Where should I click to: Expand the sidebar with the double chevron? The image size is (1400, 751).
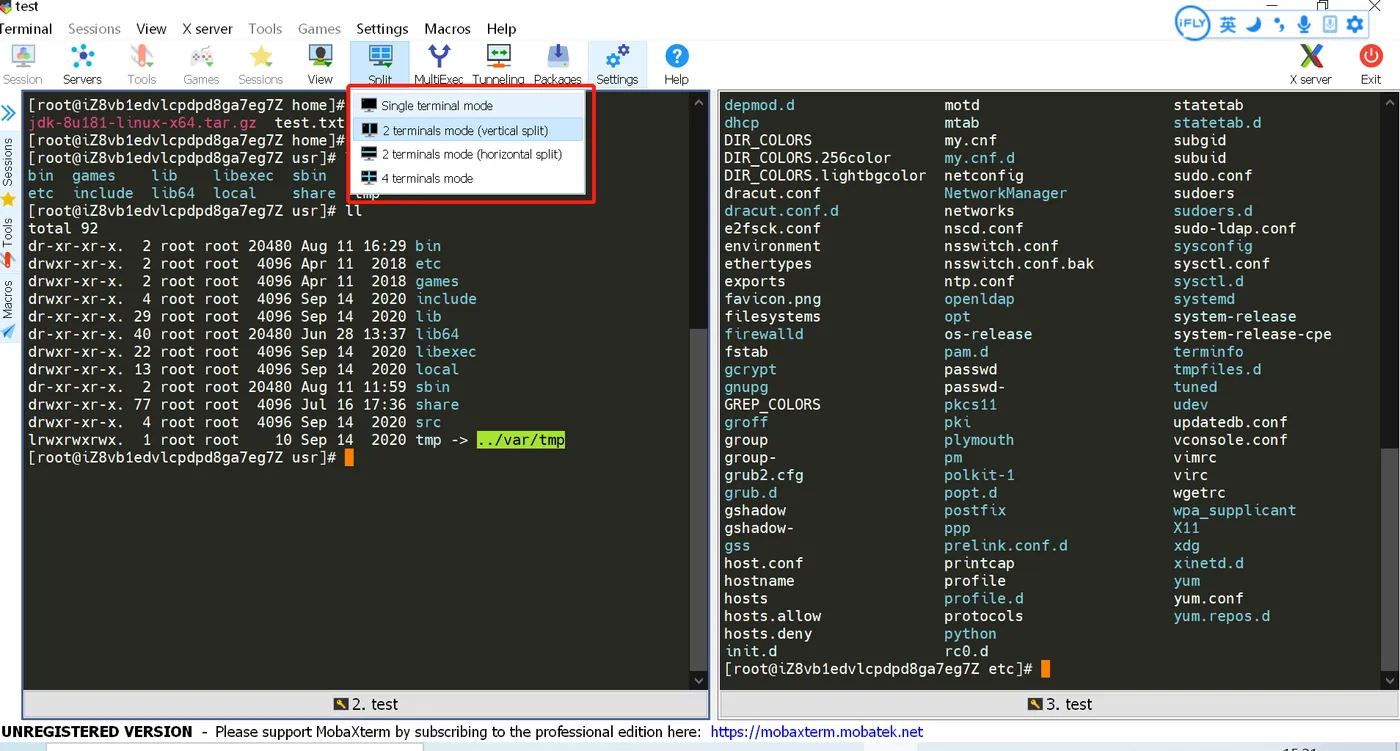pos(8,113)
